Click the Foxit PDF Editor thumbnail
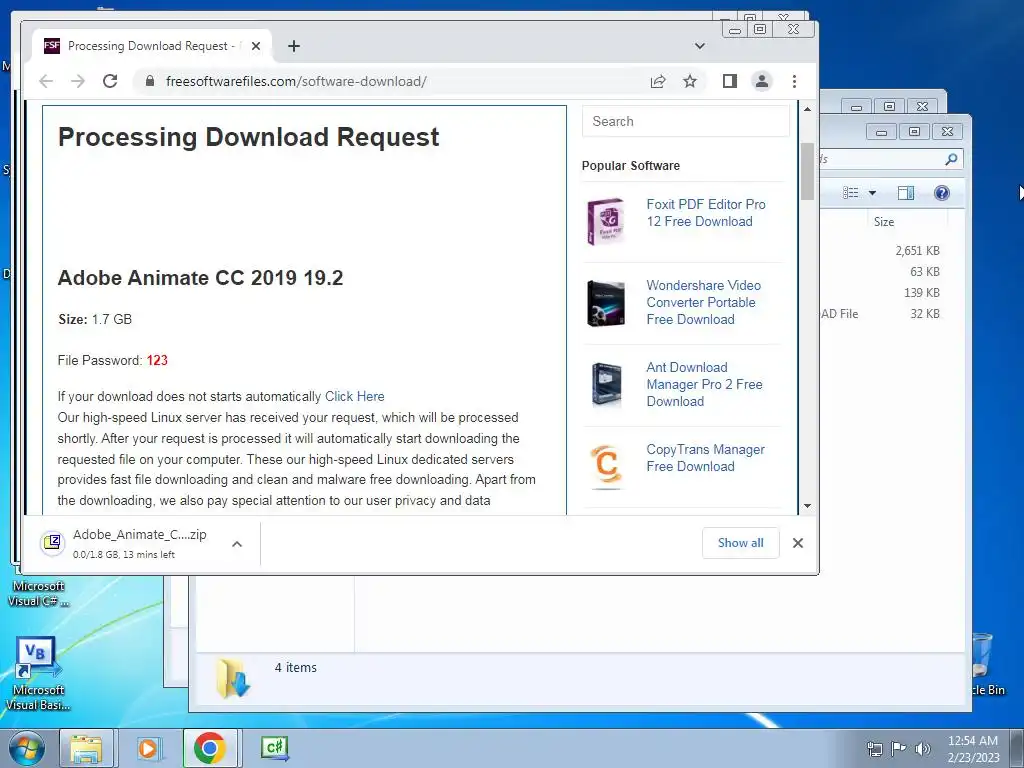Image resolution: width=1024 pixels, height=768 pixels. tap(605, 222)
